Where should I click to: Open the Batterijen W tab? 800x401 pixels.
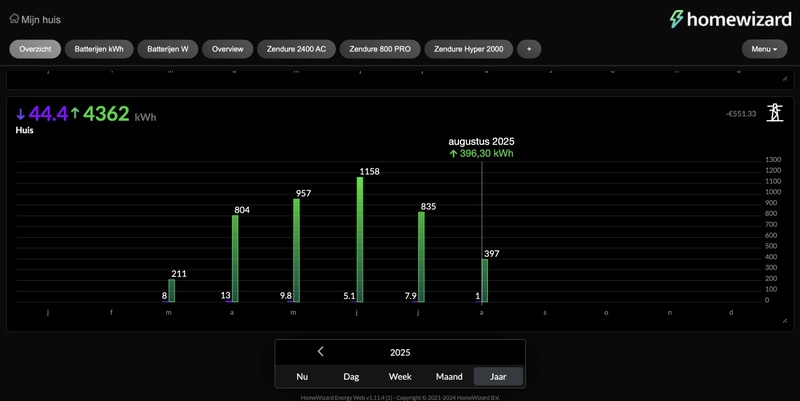[x=168, y=49]
